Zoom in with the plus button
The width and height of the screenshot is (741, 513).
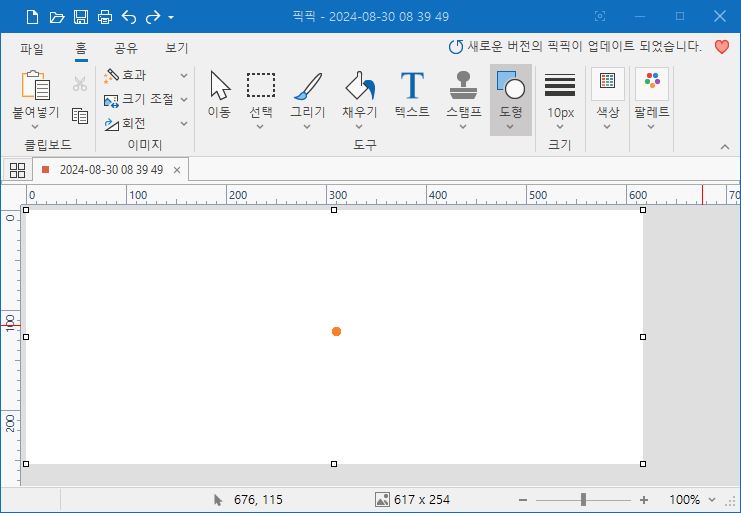[x=644, y=500]
